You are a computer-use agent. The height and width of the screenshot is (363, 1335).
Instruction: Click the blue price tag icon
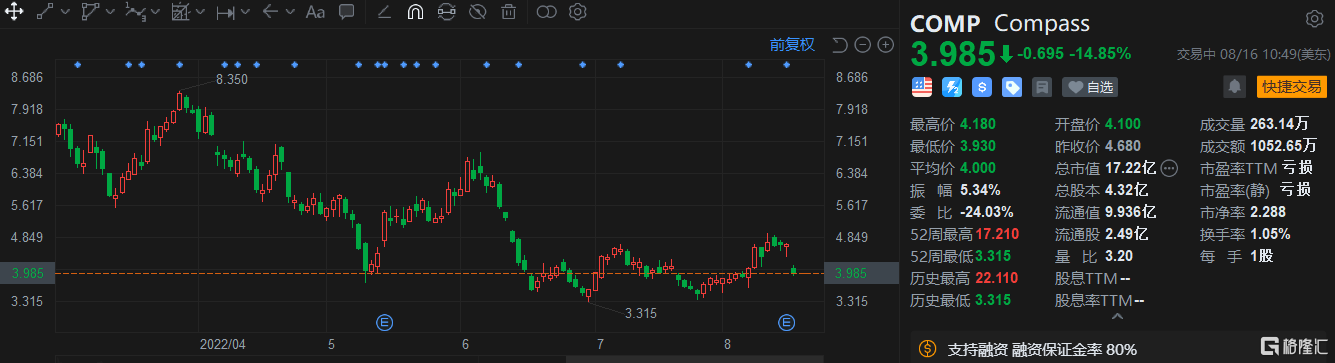[x=1011, y=87]
